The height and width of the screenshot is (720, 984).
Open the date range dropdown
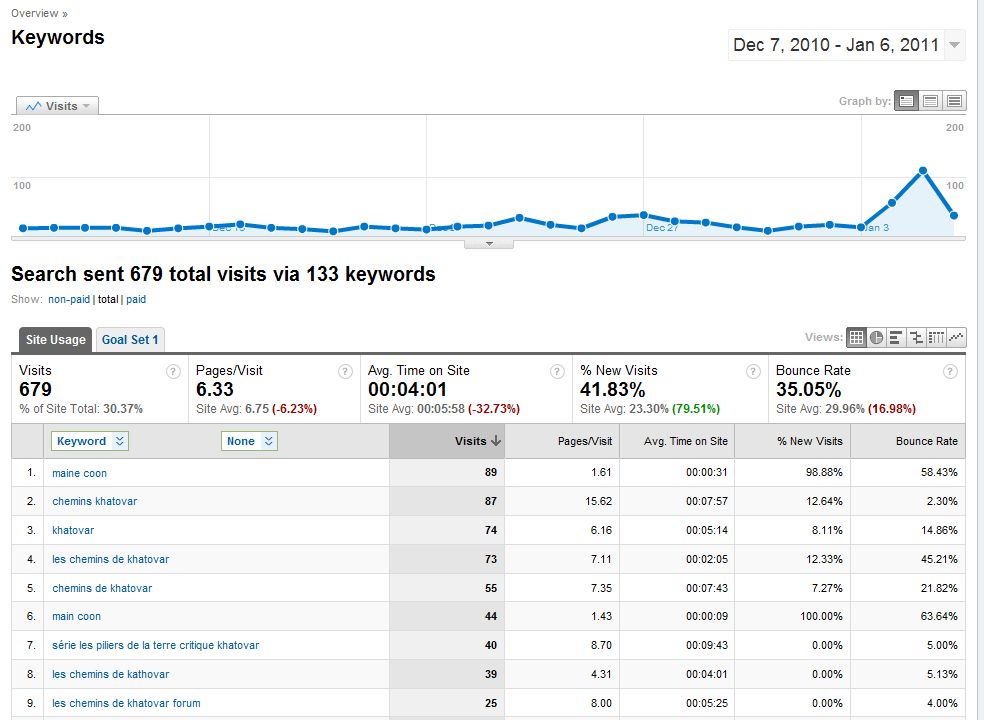tap(955, 45)
